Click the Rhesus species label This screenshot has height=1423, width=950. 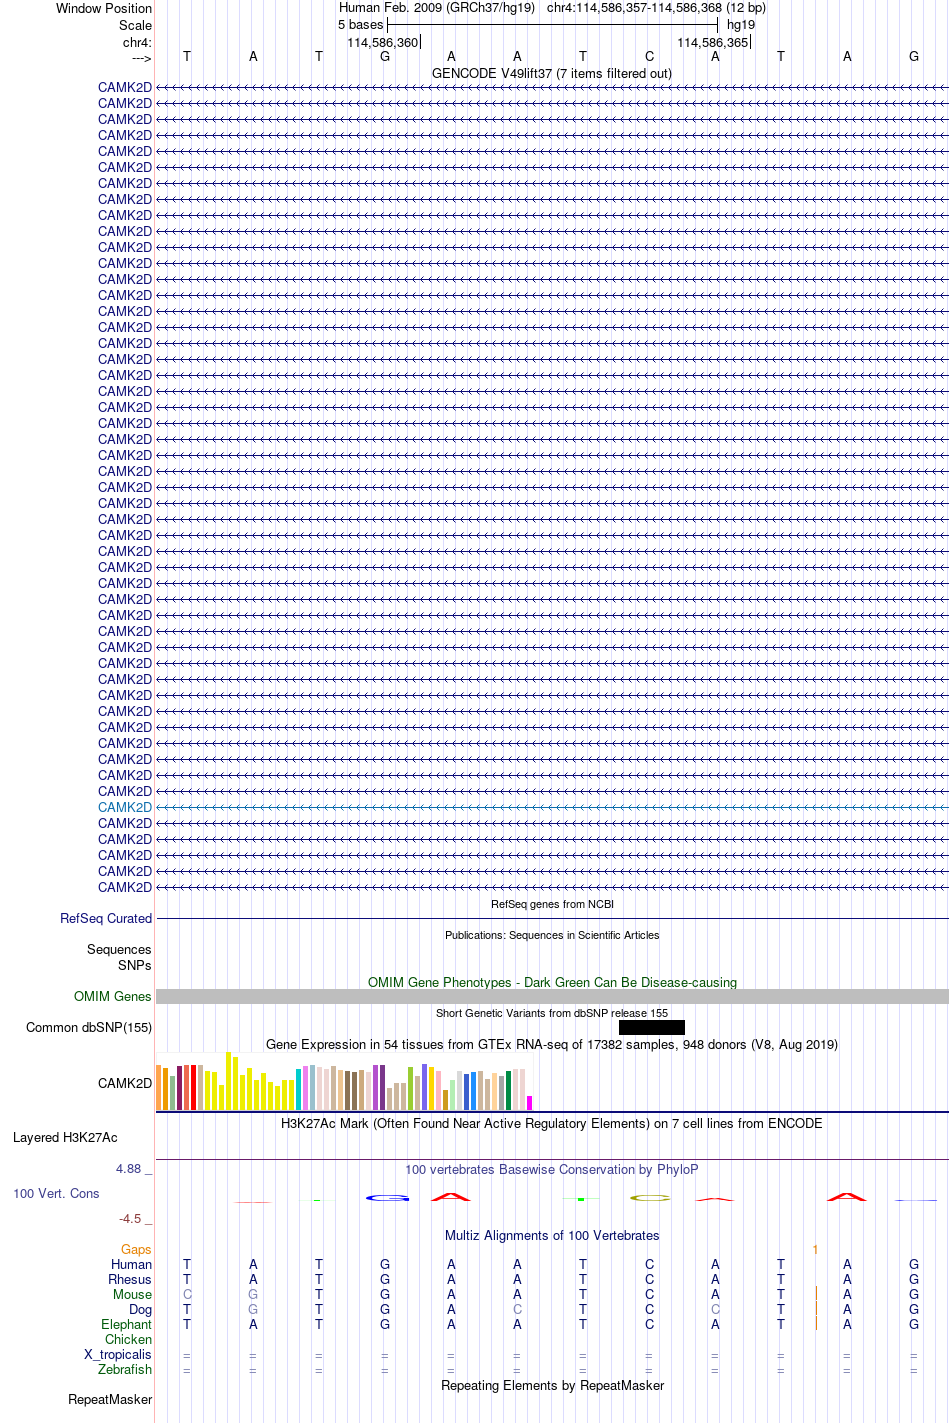[x=130, y=1279]
